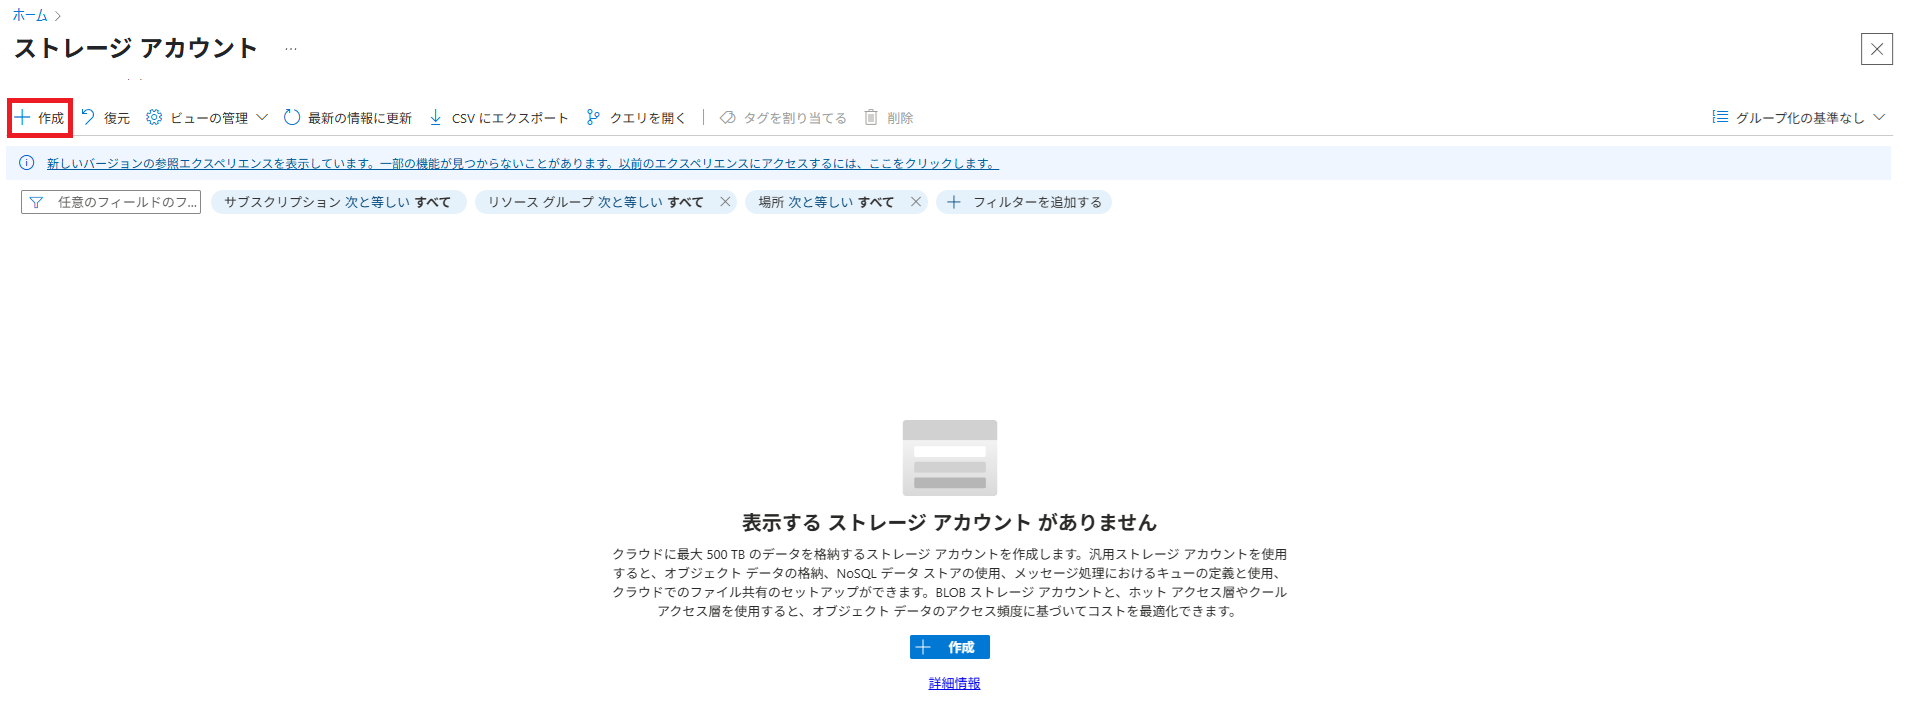
Task: Click the blue 作成 button in empty state
Action: click(950, 647)
